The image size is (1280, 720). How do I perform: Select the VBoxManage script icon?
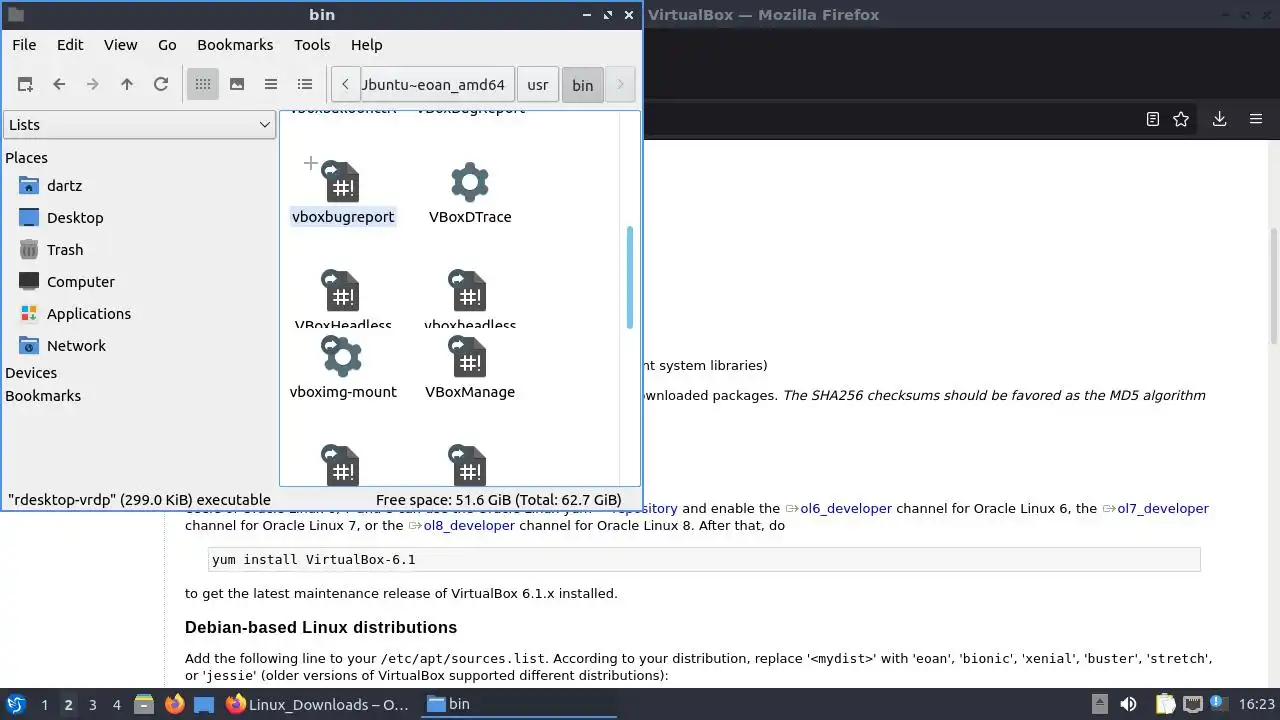(469, 356)
